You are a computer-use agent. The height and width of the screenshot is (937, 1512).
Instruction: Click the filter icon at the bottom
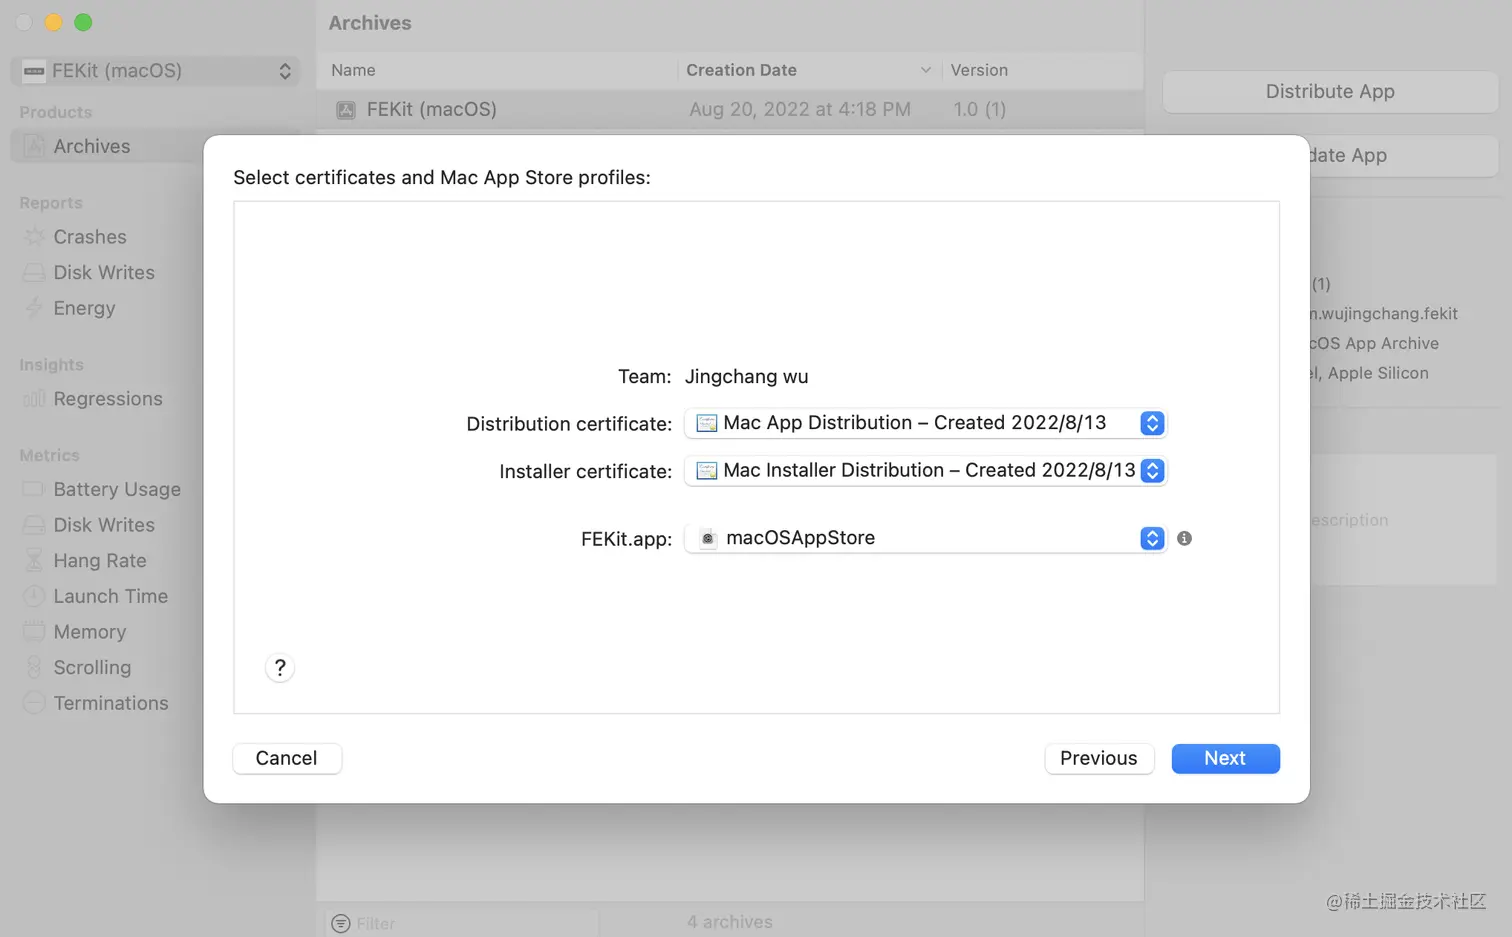tap(341, 923)
